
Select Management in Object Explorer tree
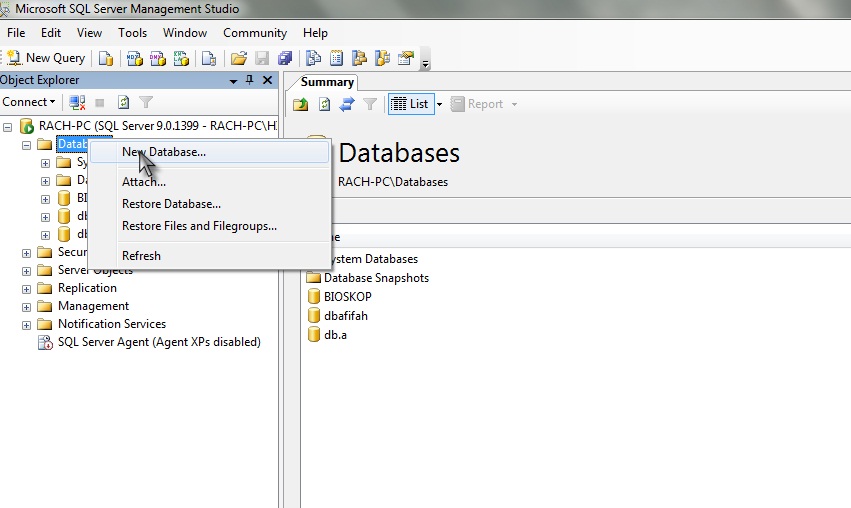click(x=93, y=306)
